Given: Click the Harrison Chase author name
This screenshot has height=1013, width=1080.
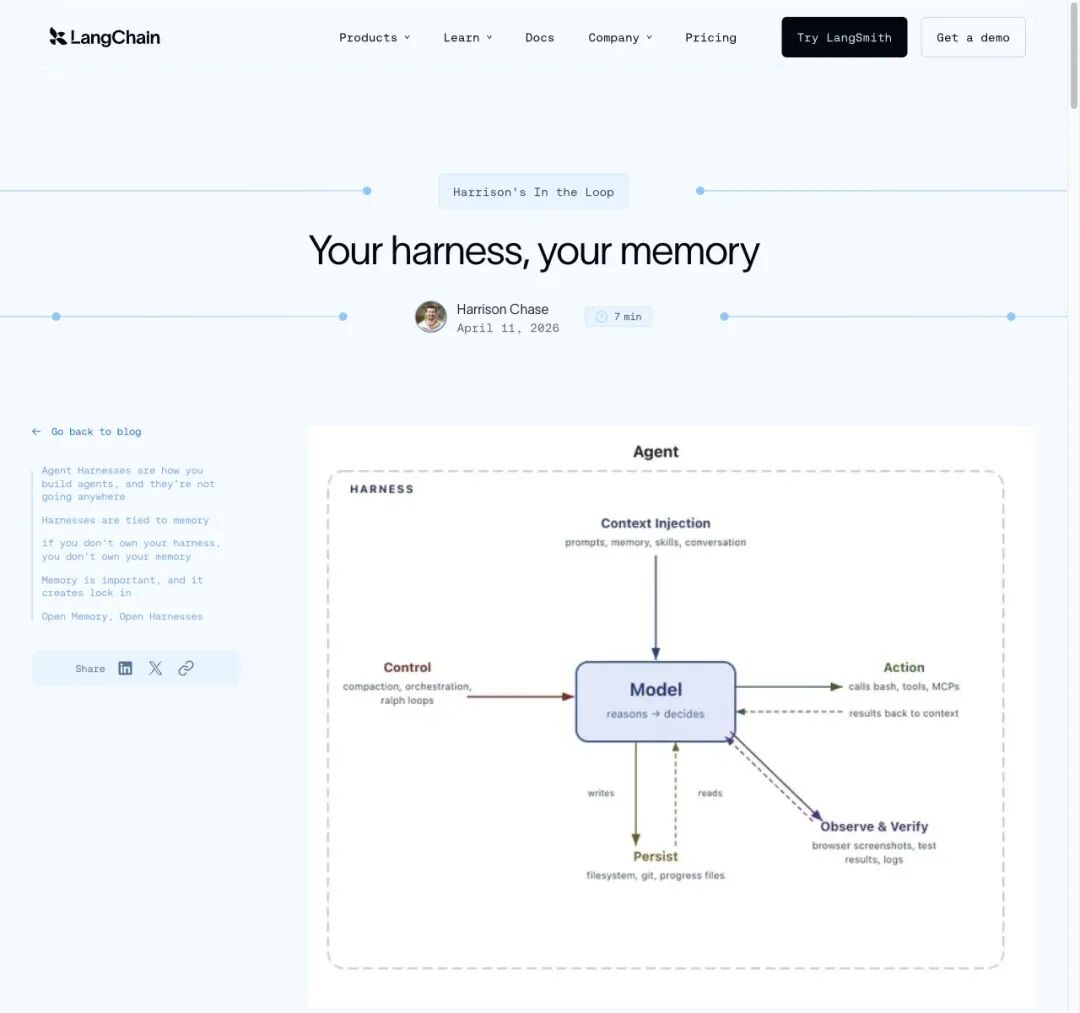Looking at the screenshot, I should 502,309.
